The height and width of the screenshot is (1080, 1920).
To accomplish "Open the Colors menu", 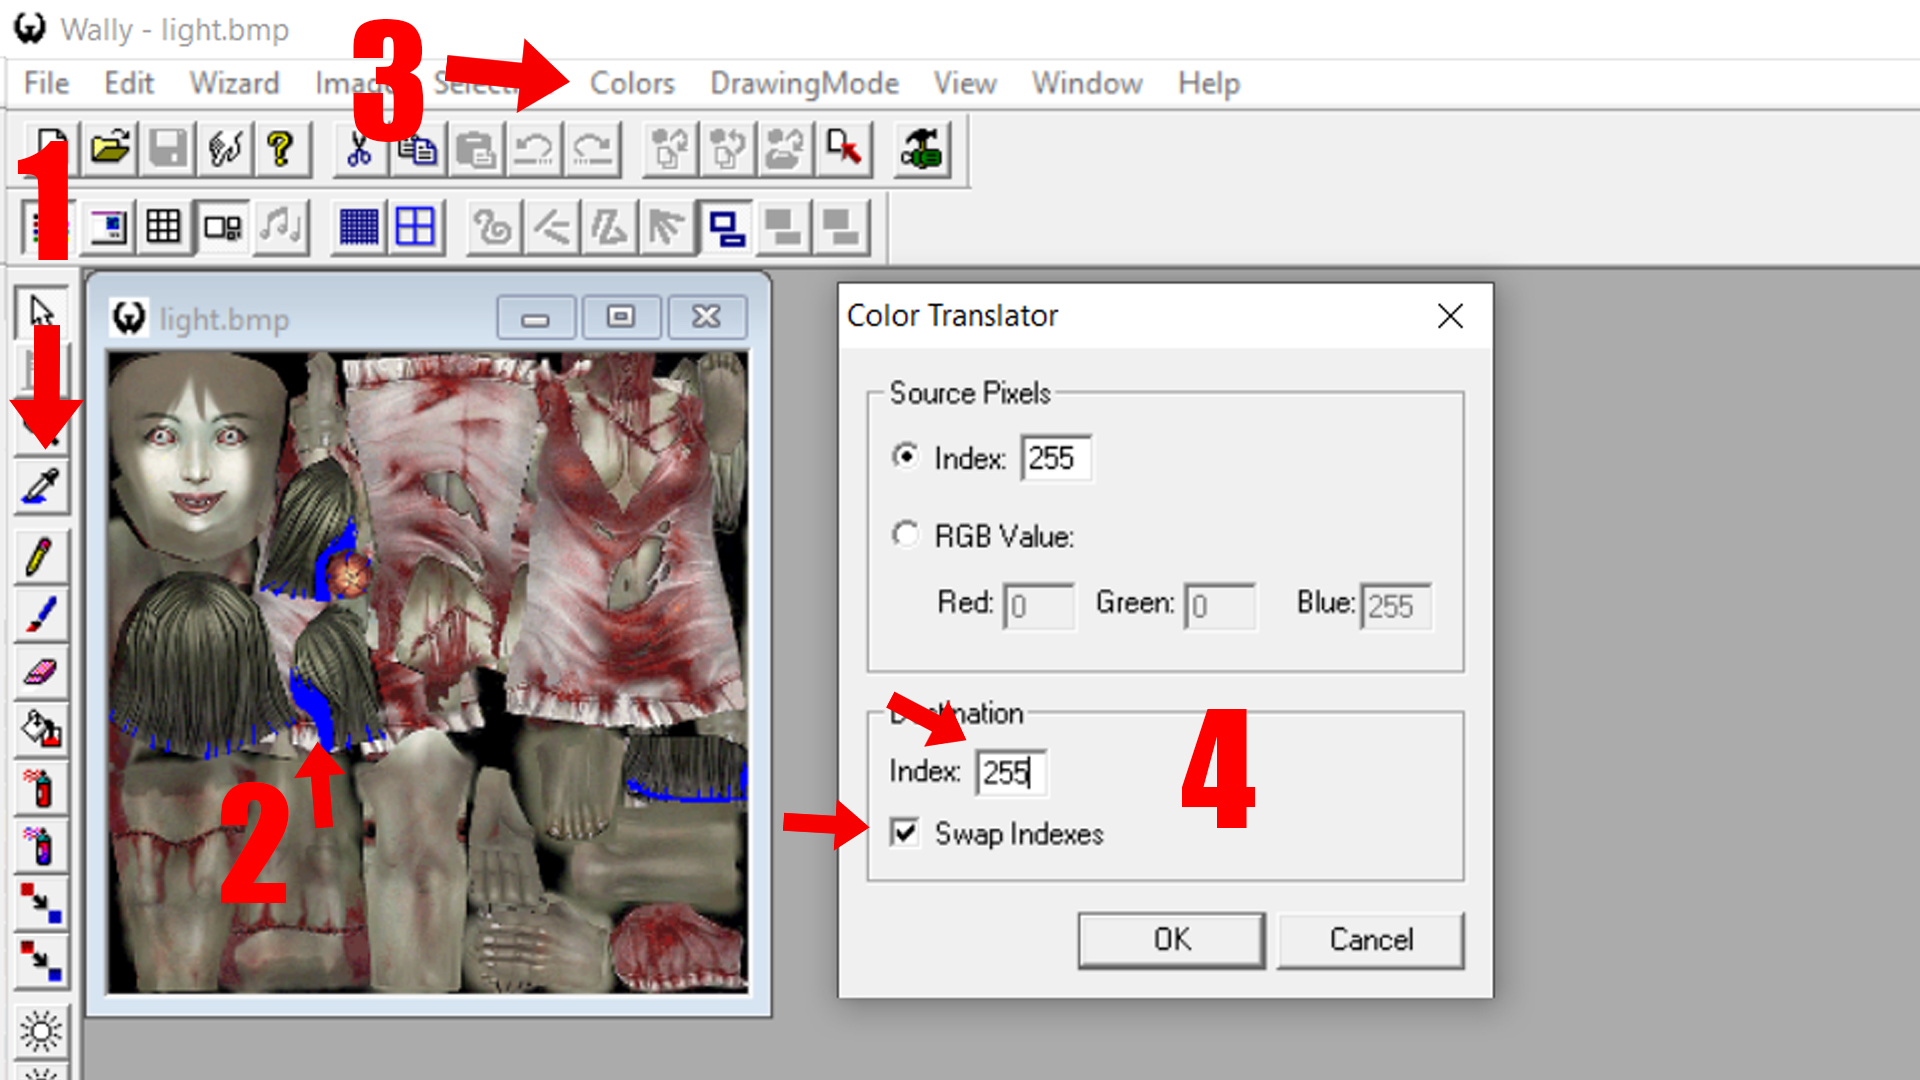I will pyautogui.click(x=632, y=83).
